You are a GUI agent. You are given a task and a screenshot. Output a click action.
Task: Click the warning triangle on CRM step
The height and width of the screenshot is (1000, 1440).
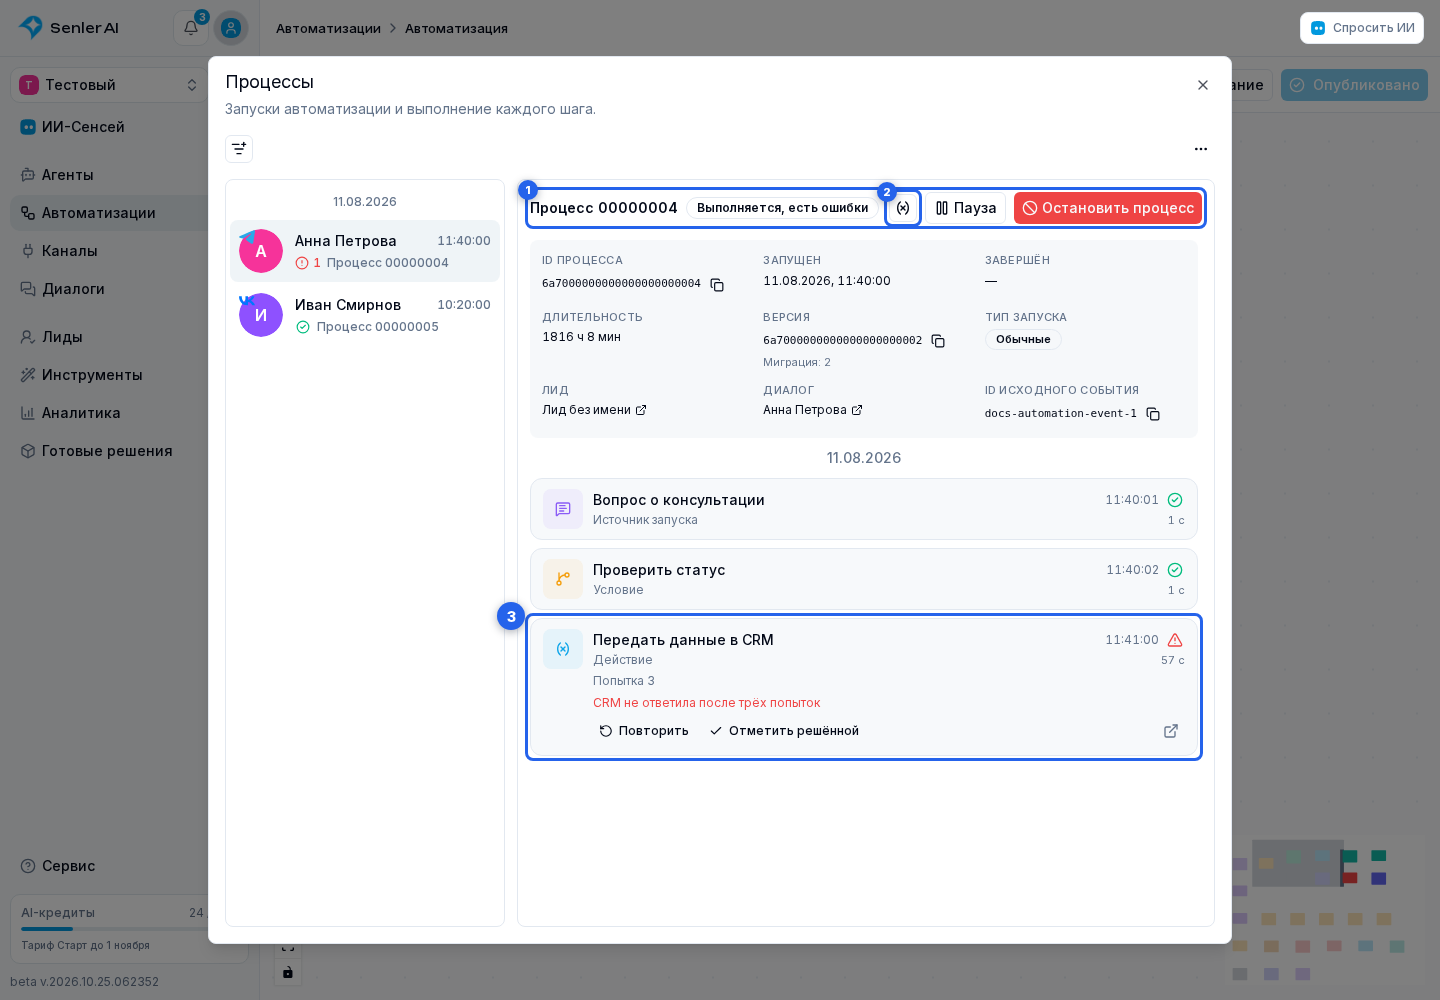click(1175, 640)
